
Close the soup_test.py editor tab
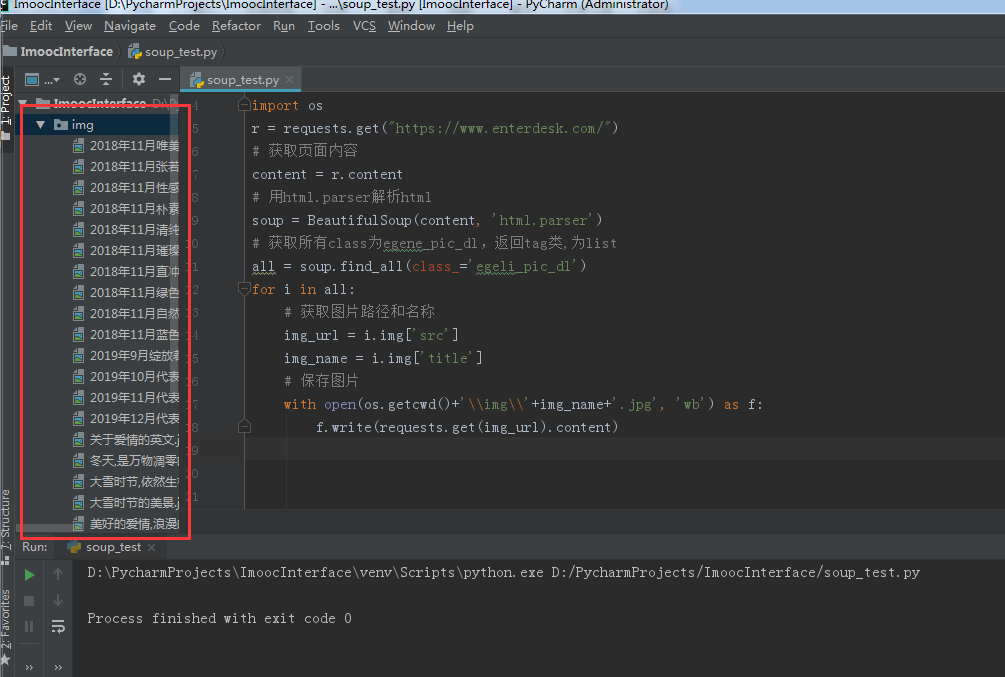click(x=290, y=79)
